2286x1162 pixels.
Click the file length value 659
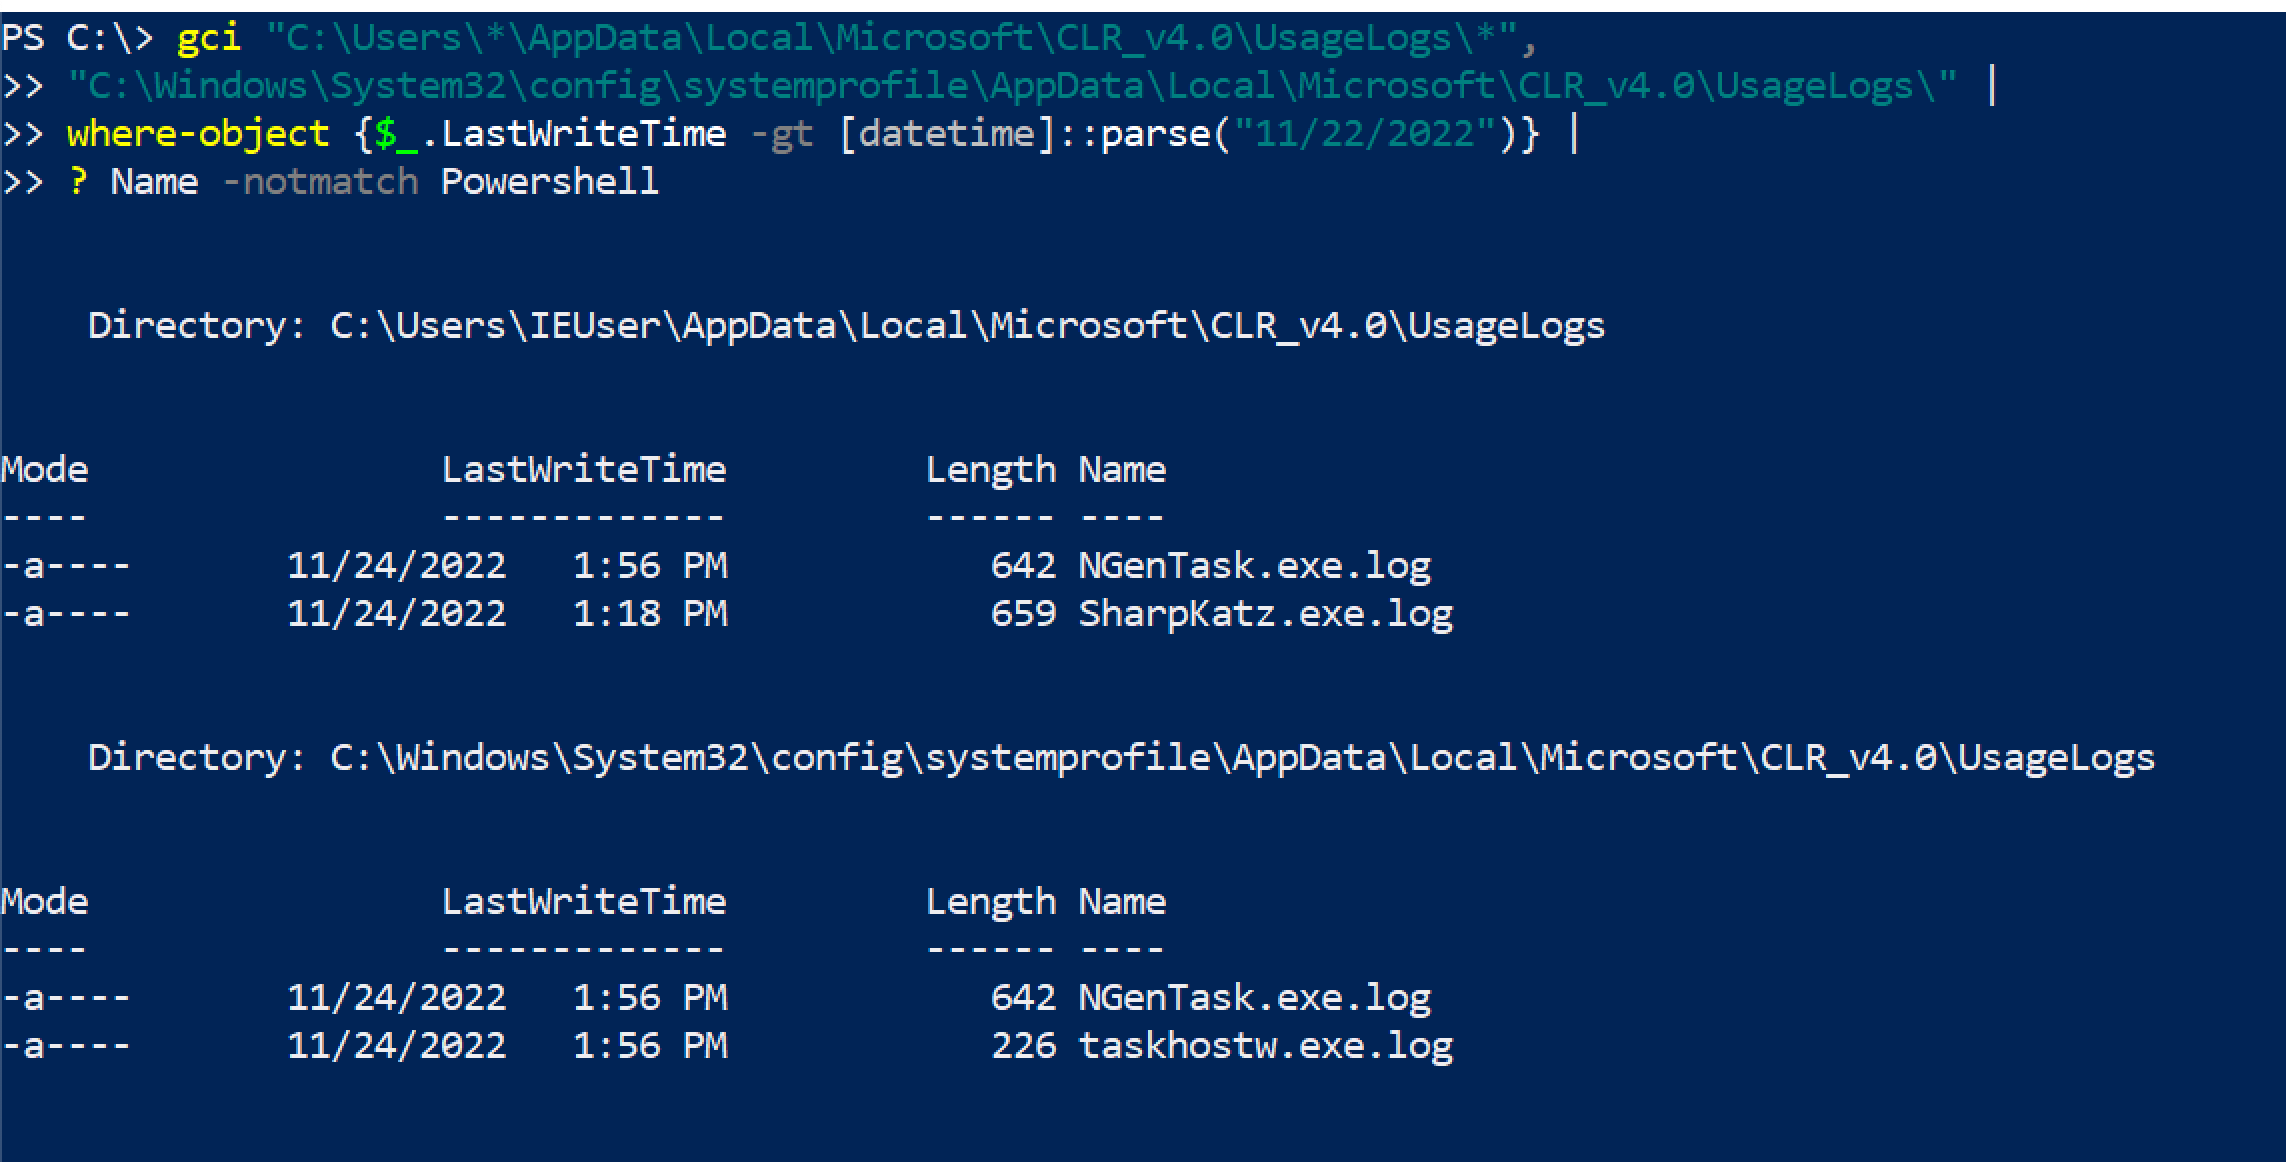click(1023, 613)
